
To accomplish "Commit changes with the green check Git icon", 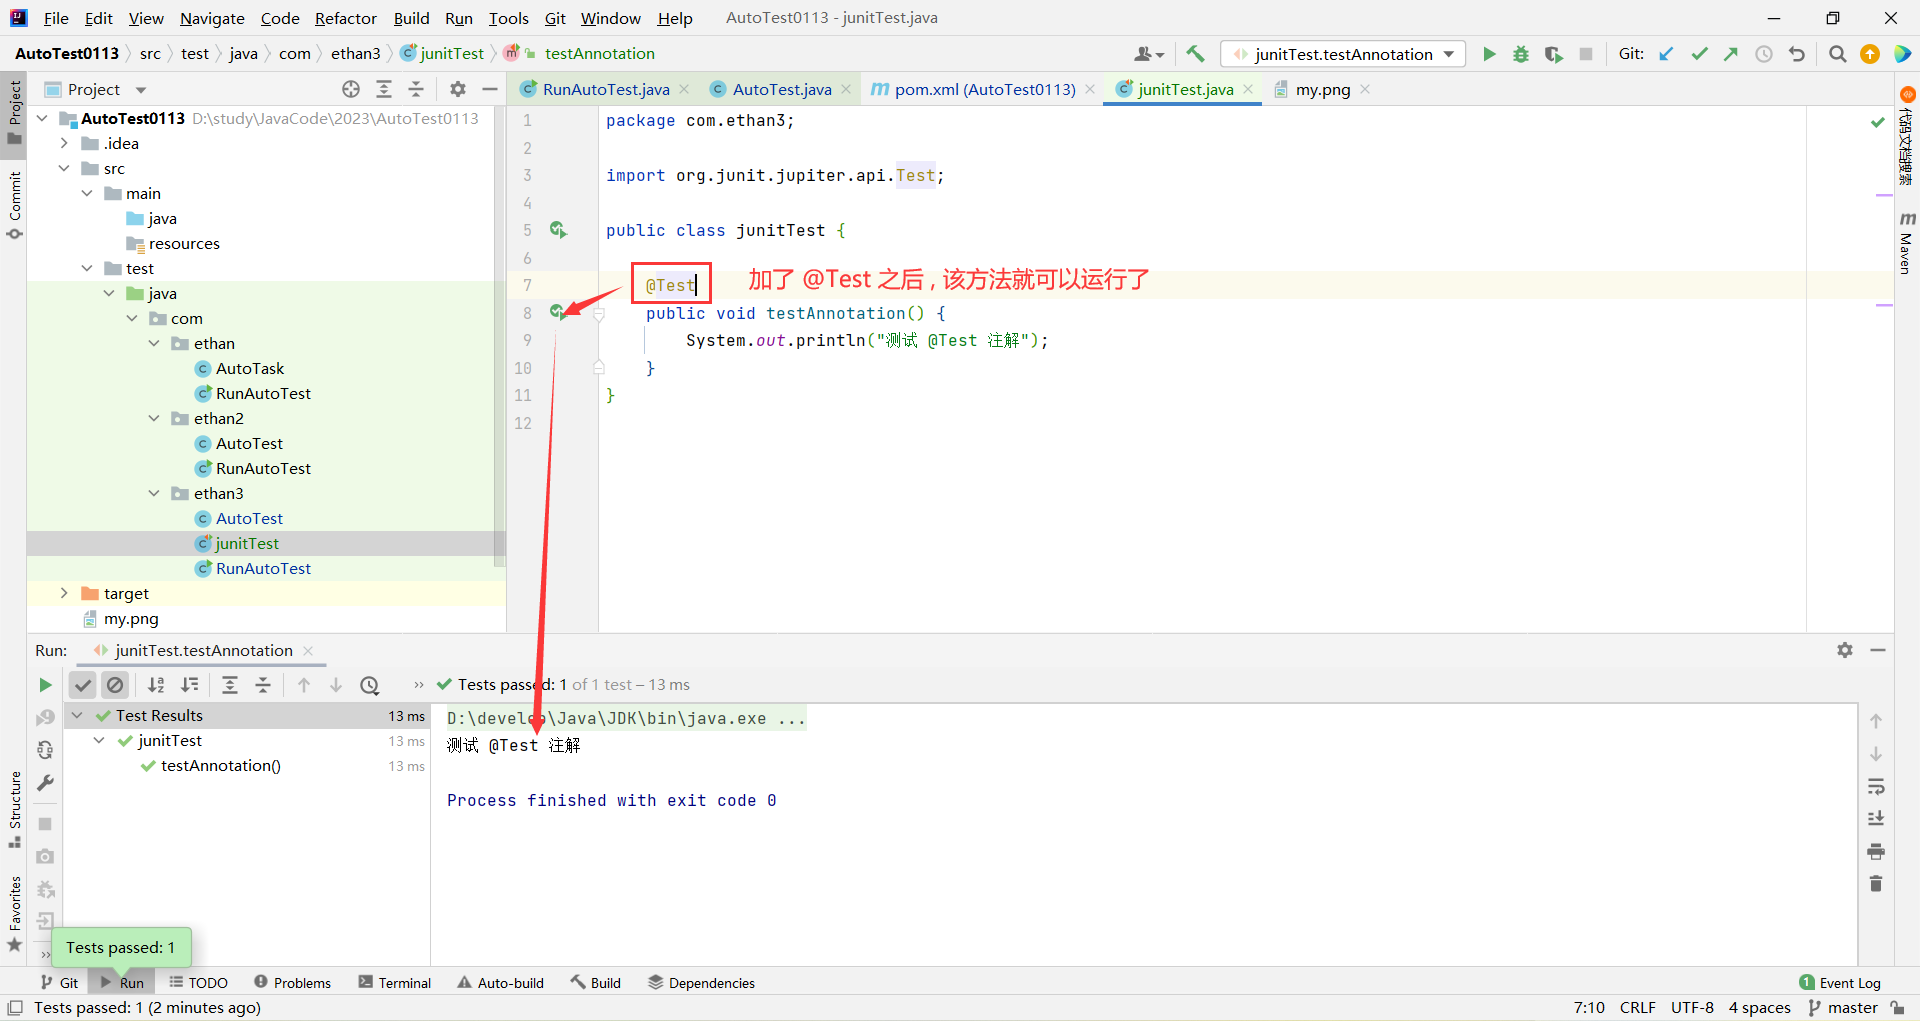I will tap(1699, 54).
